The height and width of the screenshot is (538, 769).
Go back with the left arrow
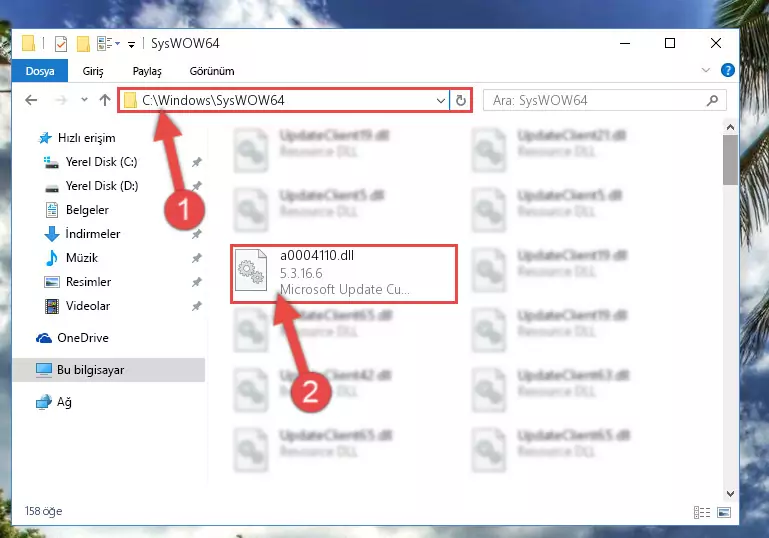(31, 100)
